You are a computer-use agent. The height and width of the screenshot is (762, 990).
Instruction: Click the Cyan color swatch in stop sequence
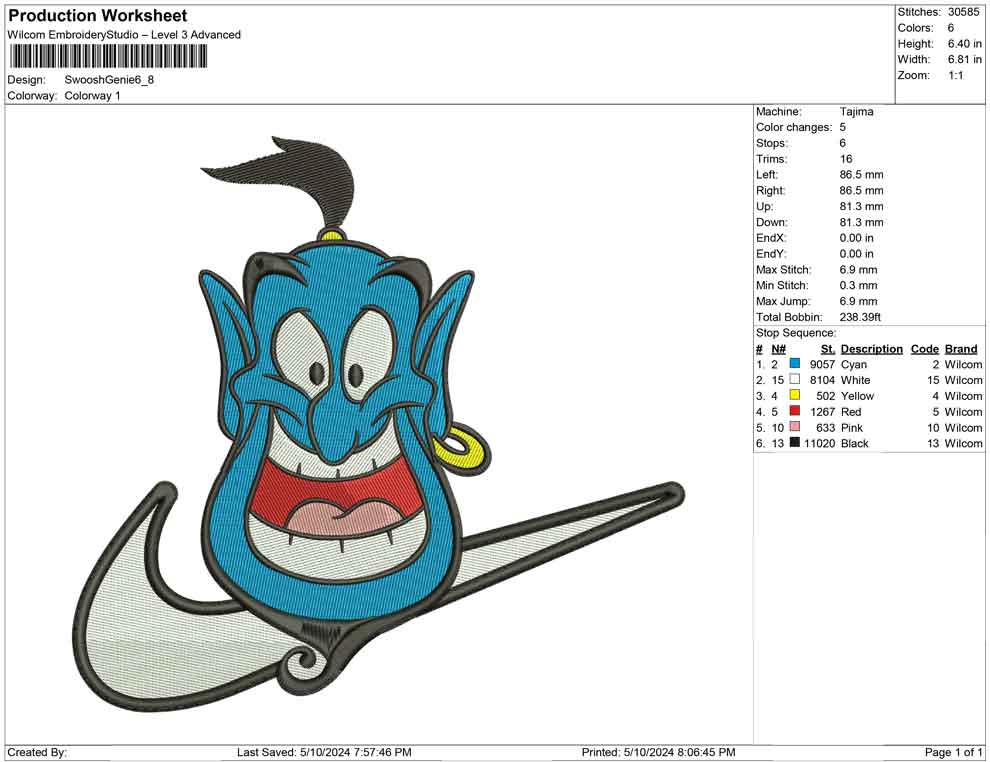pyautogui.click(x=795, y=364)
